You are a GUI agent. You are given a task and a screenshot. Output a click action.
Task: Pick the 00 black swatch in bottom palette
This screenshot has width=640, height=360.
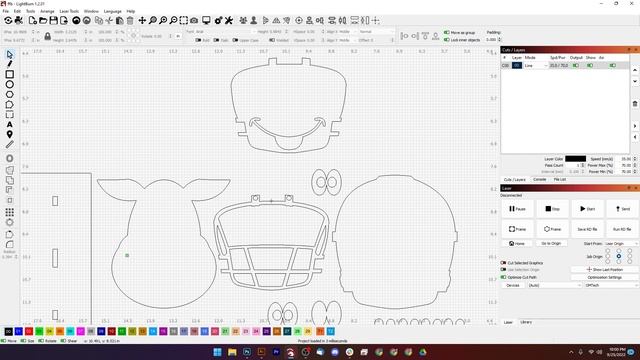(x=8, y=331)
